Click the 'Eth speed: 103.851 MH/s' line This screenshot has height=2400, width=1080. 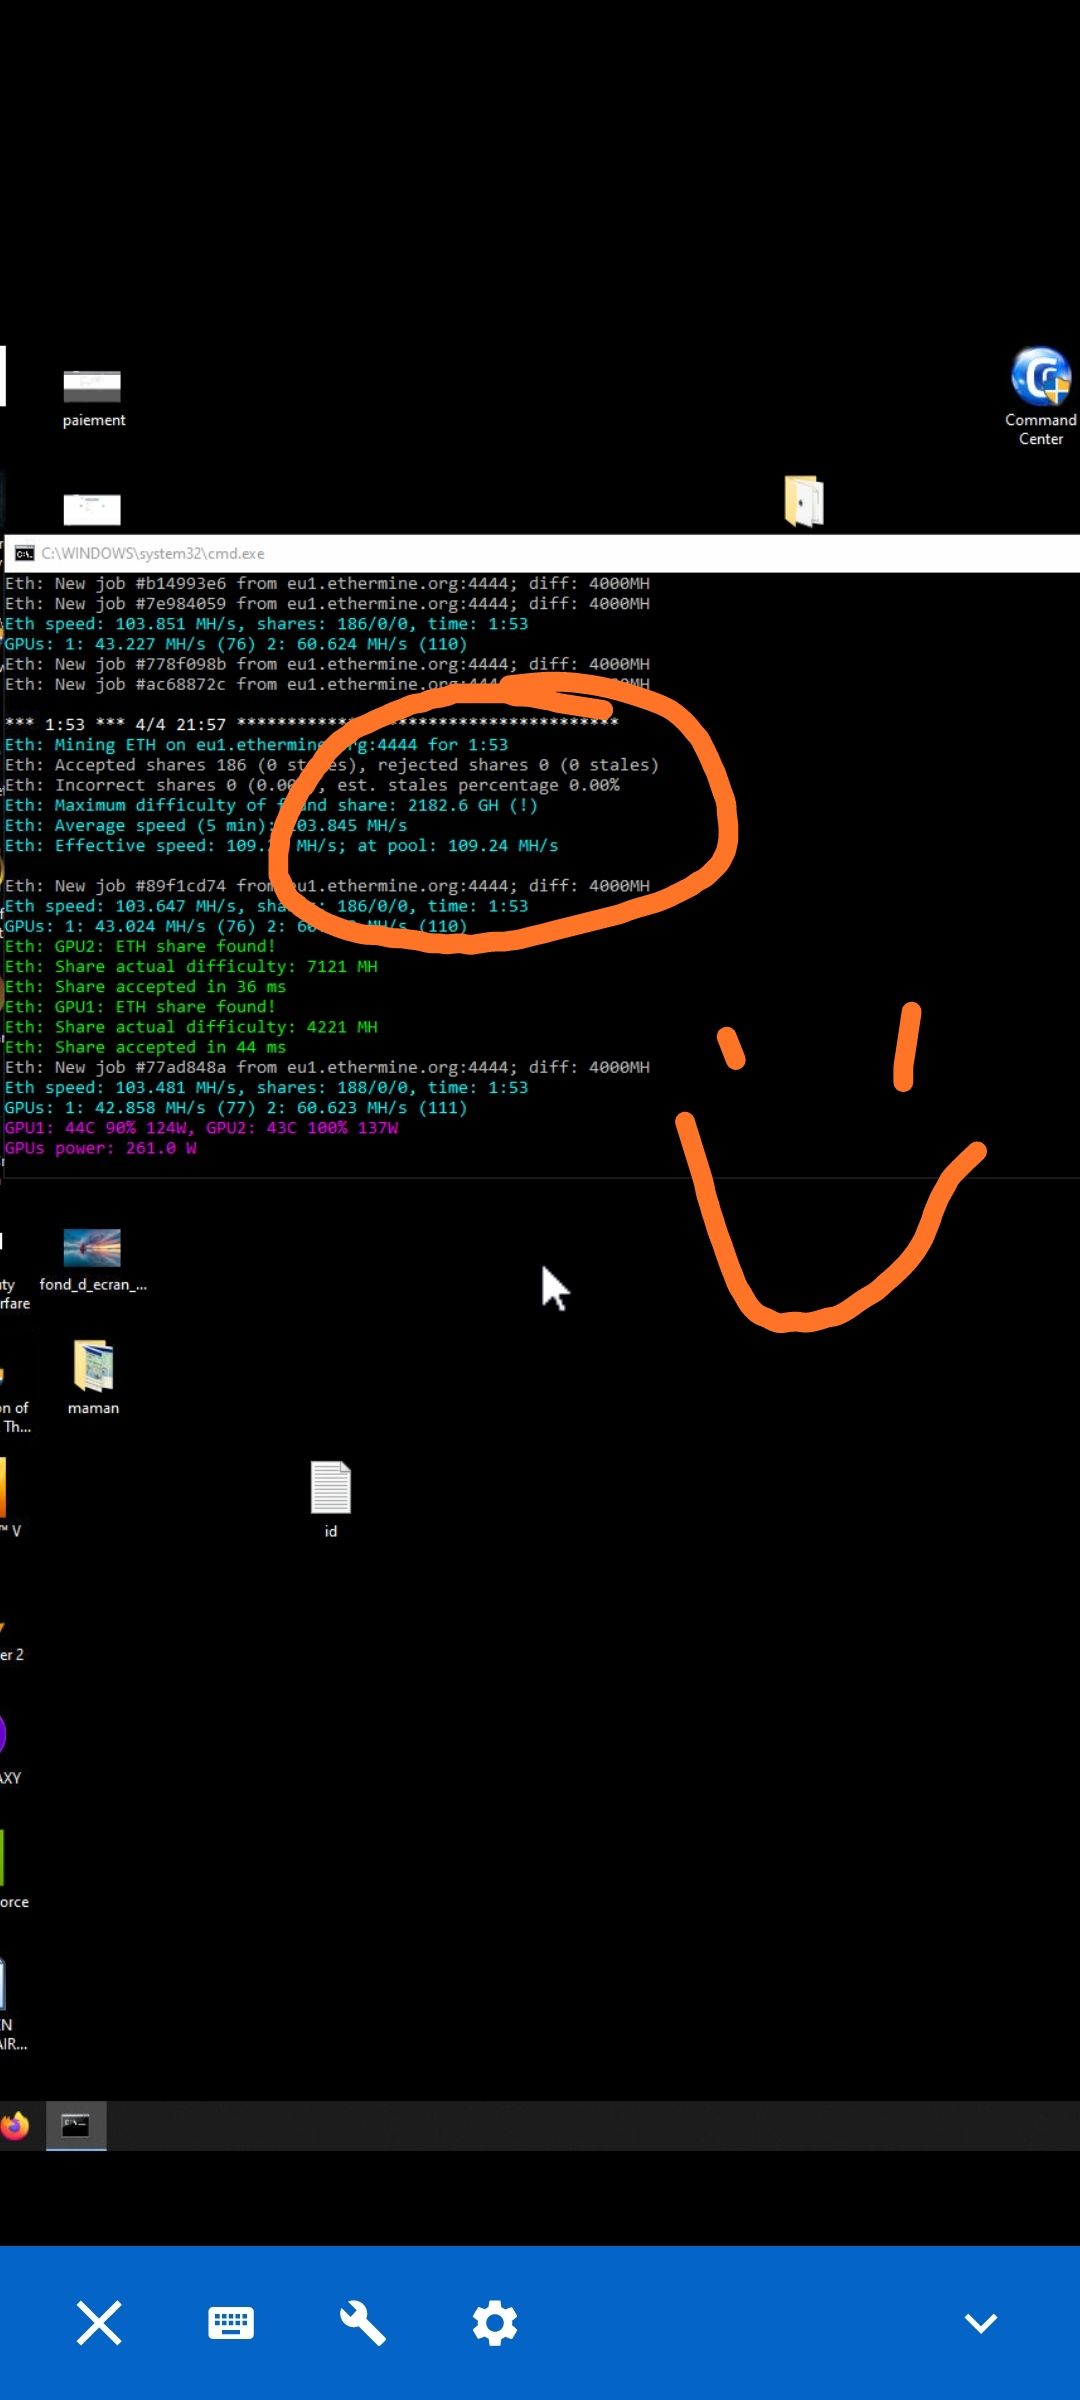266,623
